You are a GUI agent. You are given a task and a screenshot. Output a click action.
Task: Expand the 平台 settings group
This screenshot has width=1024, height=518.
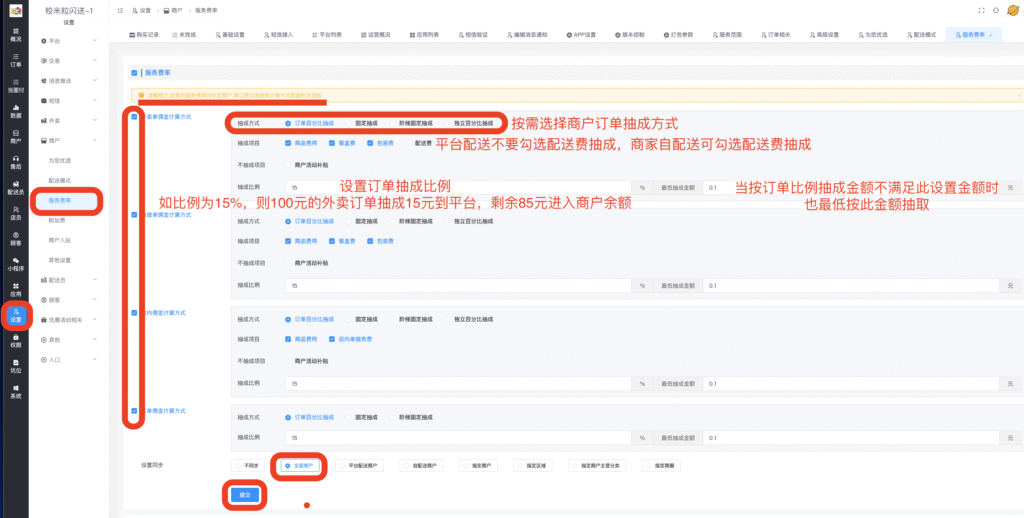tap(69, 41)
